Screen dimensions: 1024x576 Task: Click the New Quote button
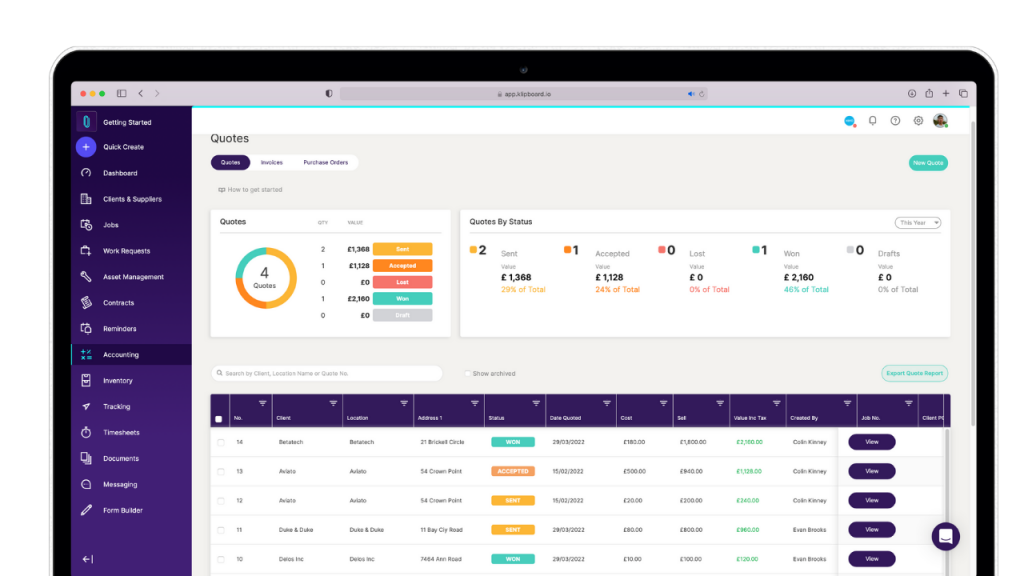[928, 163]
